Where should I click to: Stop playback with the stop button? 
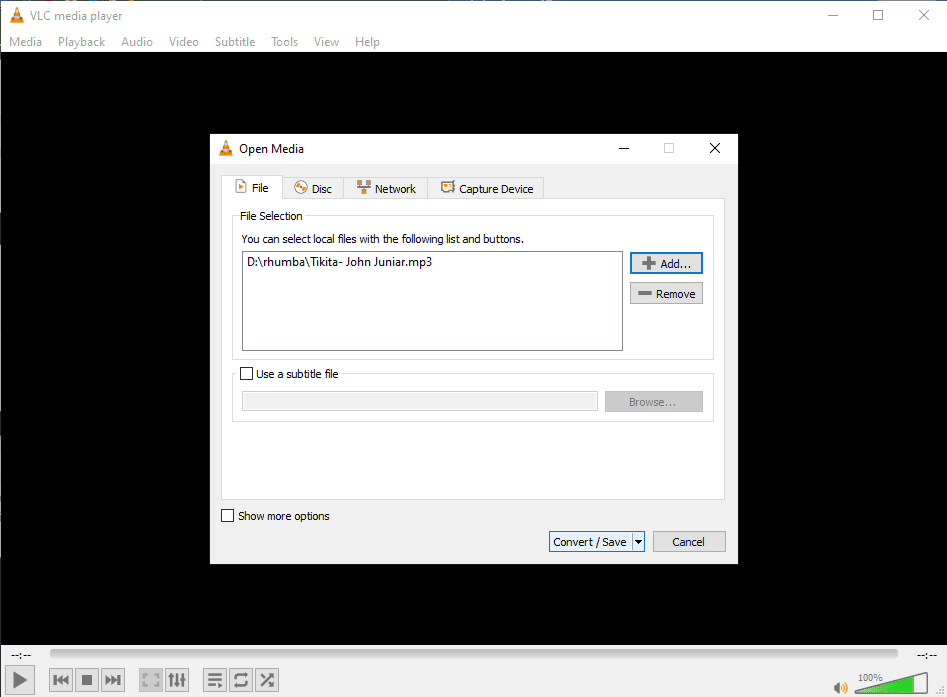point(87,680)
